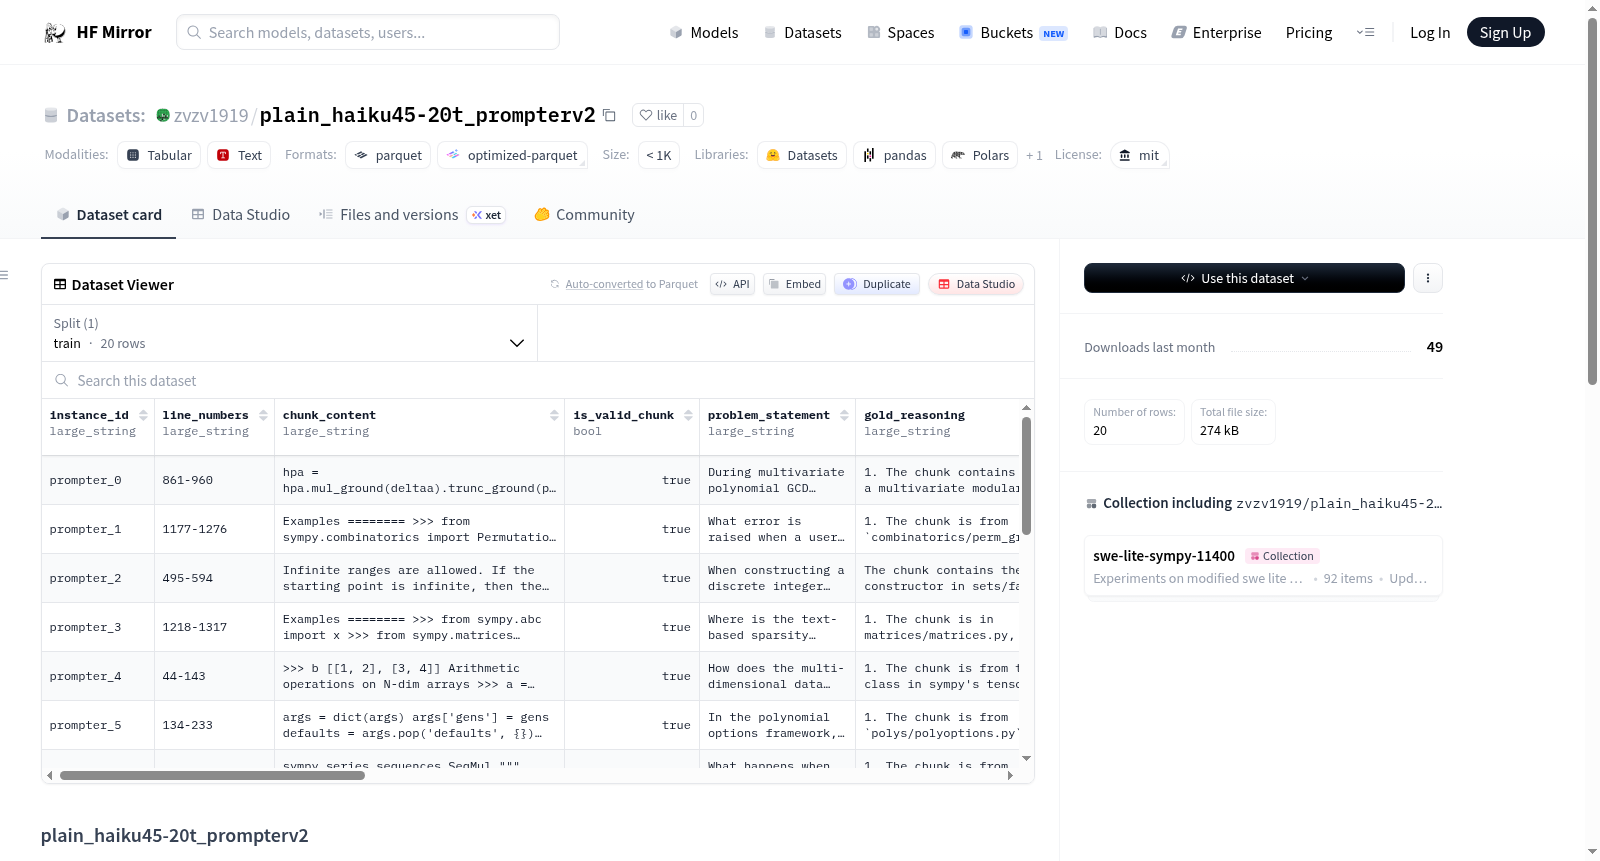This screenshot has width=1600, height=861.
Task: Focus the main search models field
Action: tap(368, 32)
